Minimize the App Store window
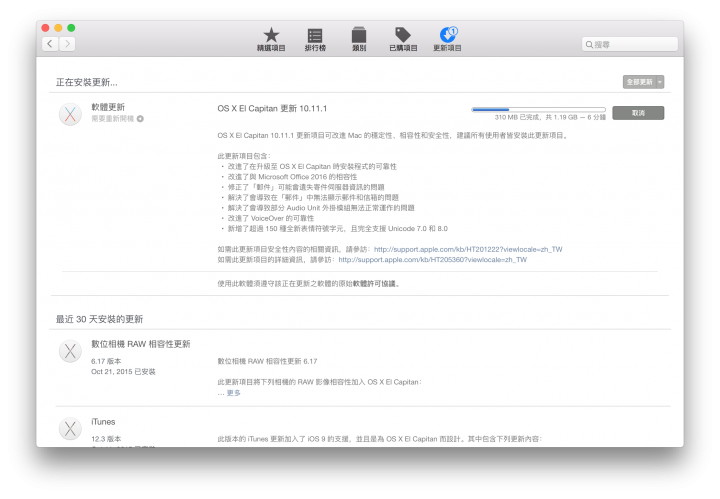 tap(58, 28)
